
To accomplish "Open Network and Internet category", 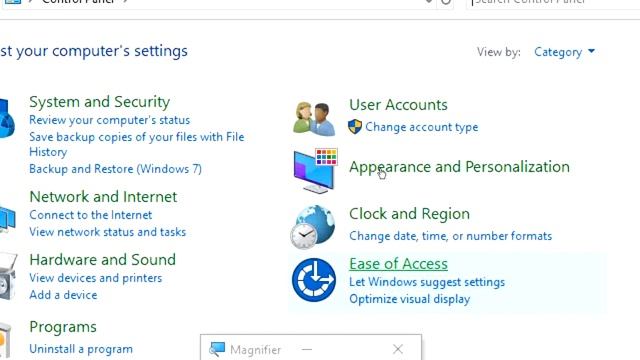I will [103, 197].
